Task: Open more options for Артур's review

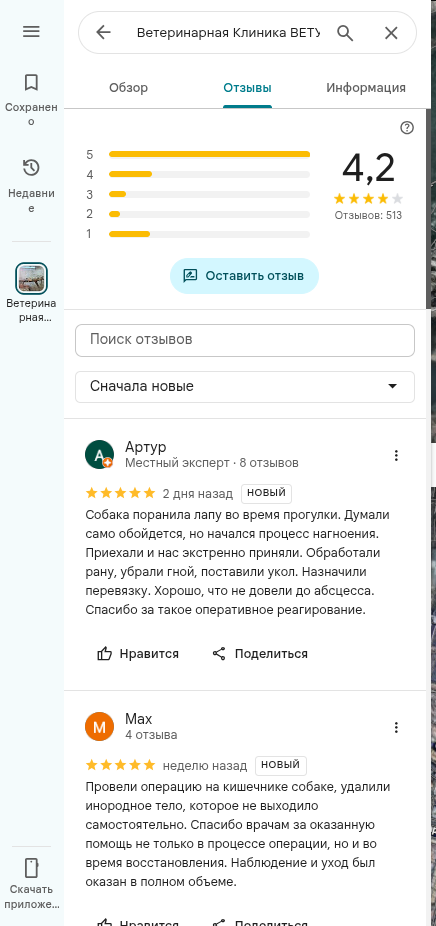Action: pos(396,455)
